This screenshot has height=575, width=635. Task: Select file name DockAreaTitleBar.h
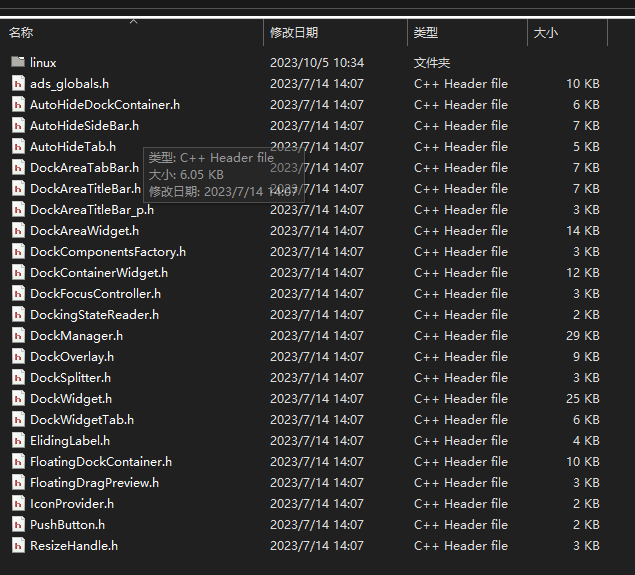85,189
